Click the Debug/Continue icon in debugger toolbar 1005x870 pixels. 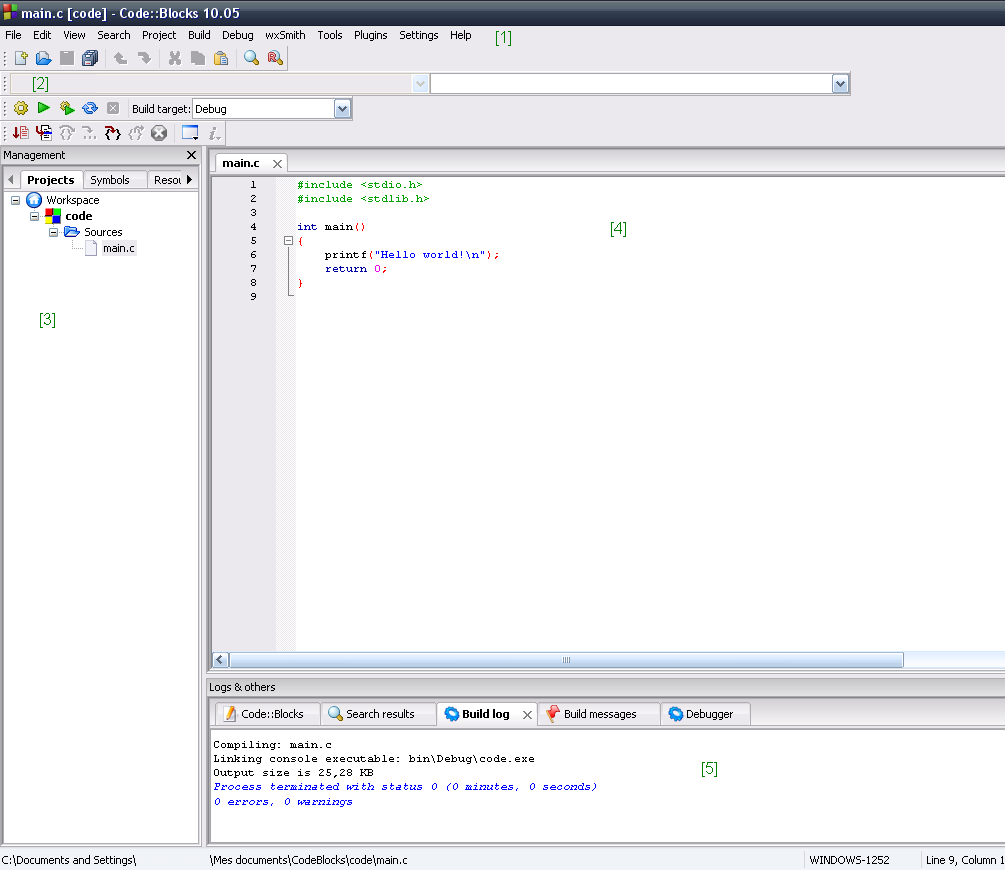tap(21, 133)
